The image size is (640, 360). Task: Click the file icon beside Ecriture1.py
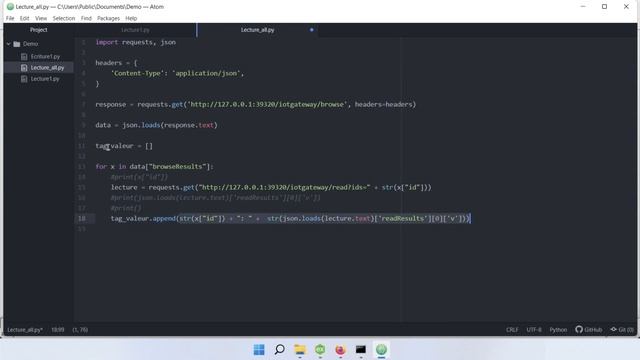tap(24, 56)
